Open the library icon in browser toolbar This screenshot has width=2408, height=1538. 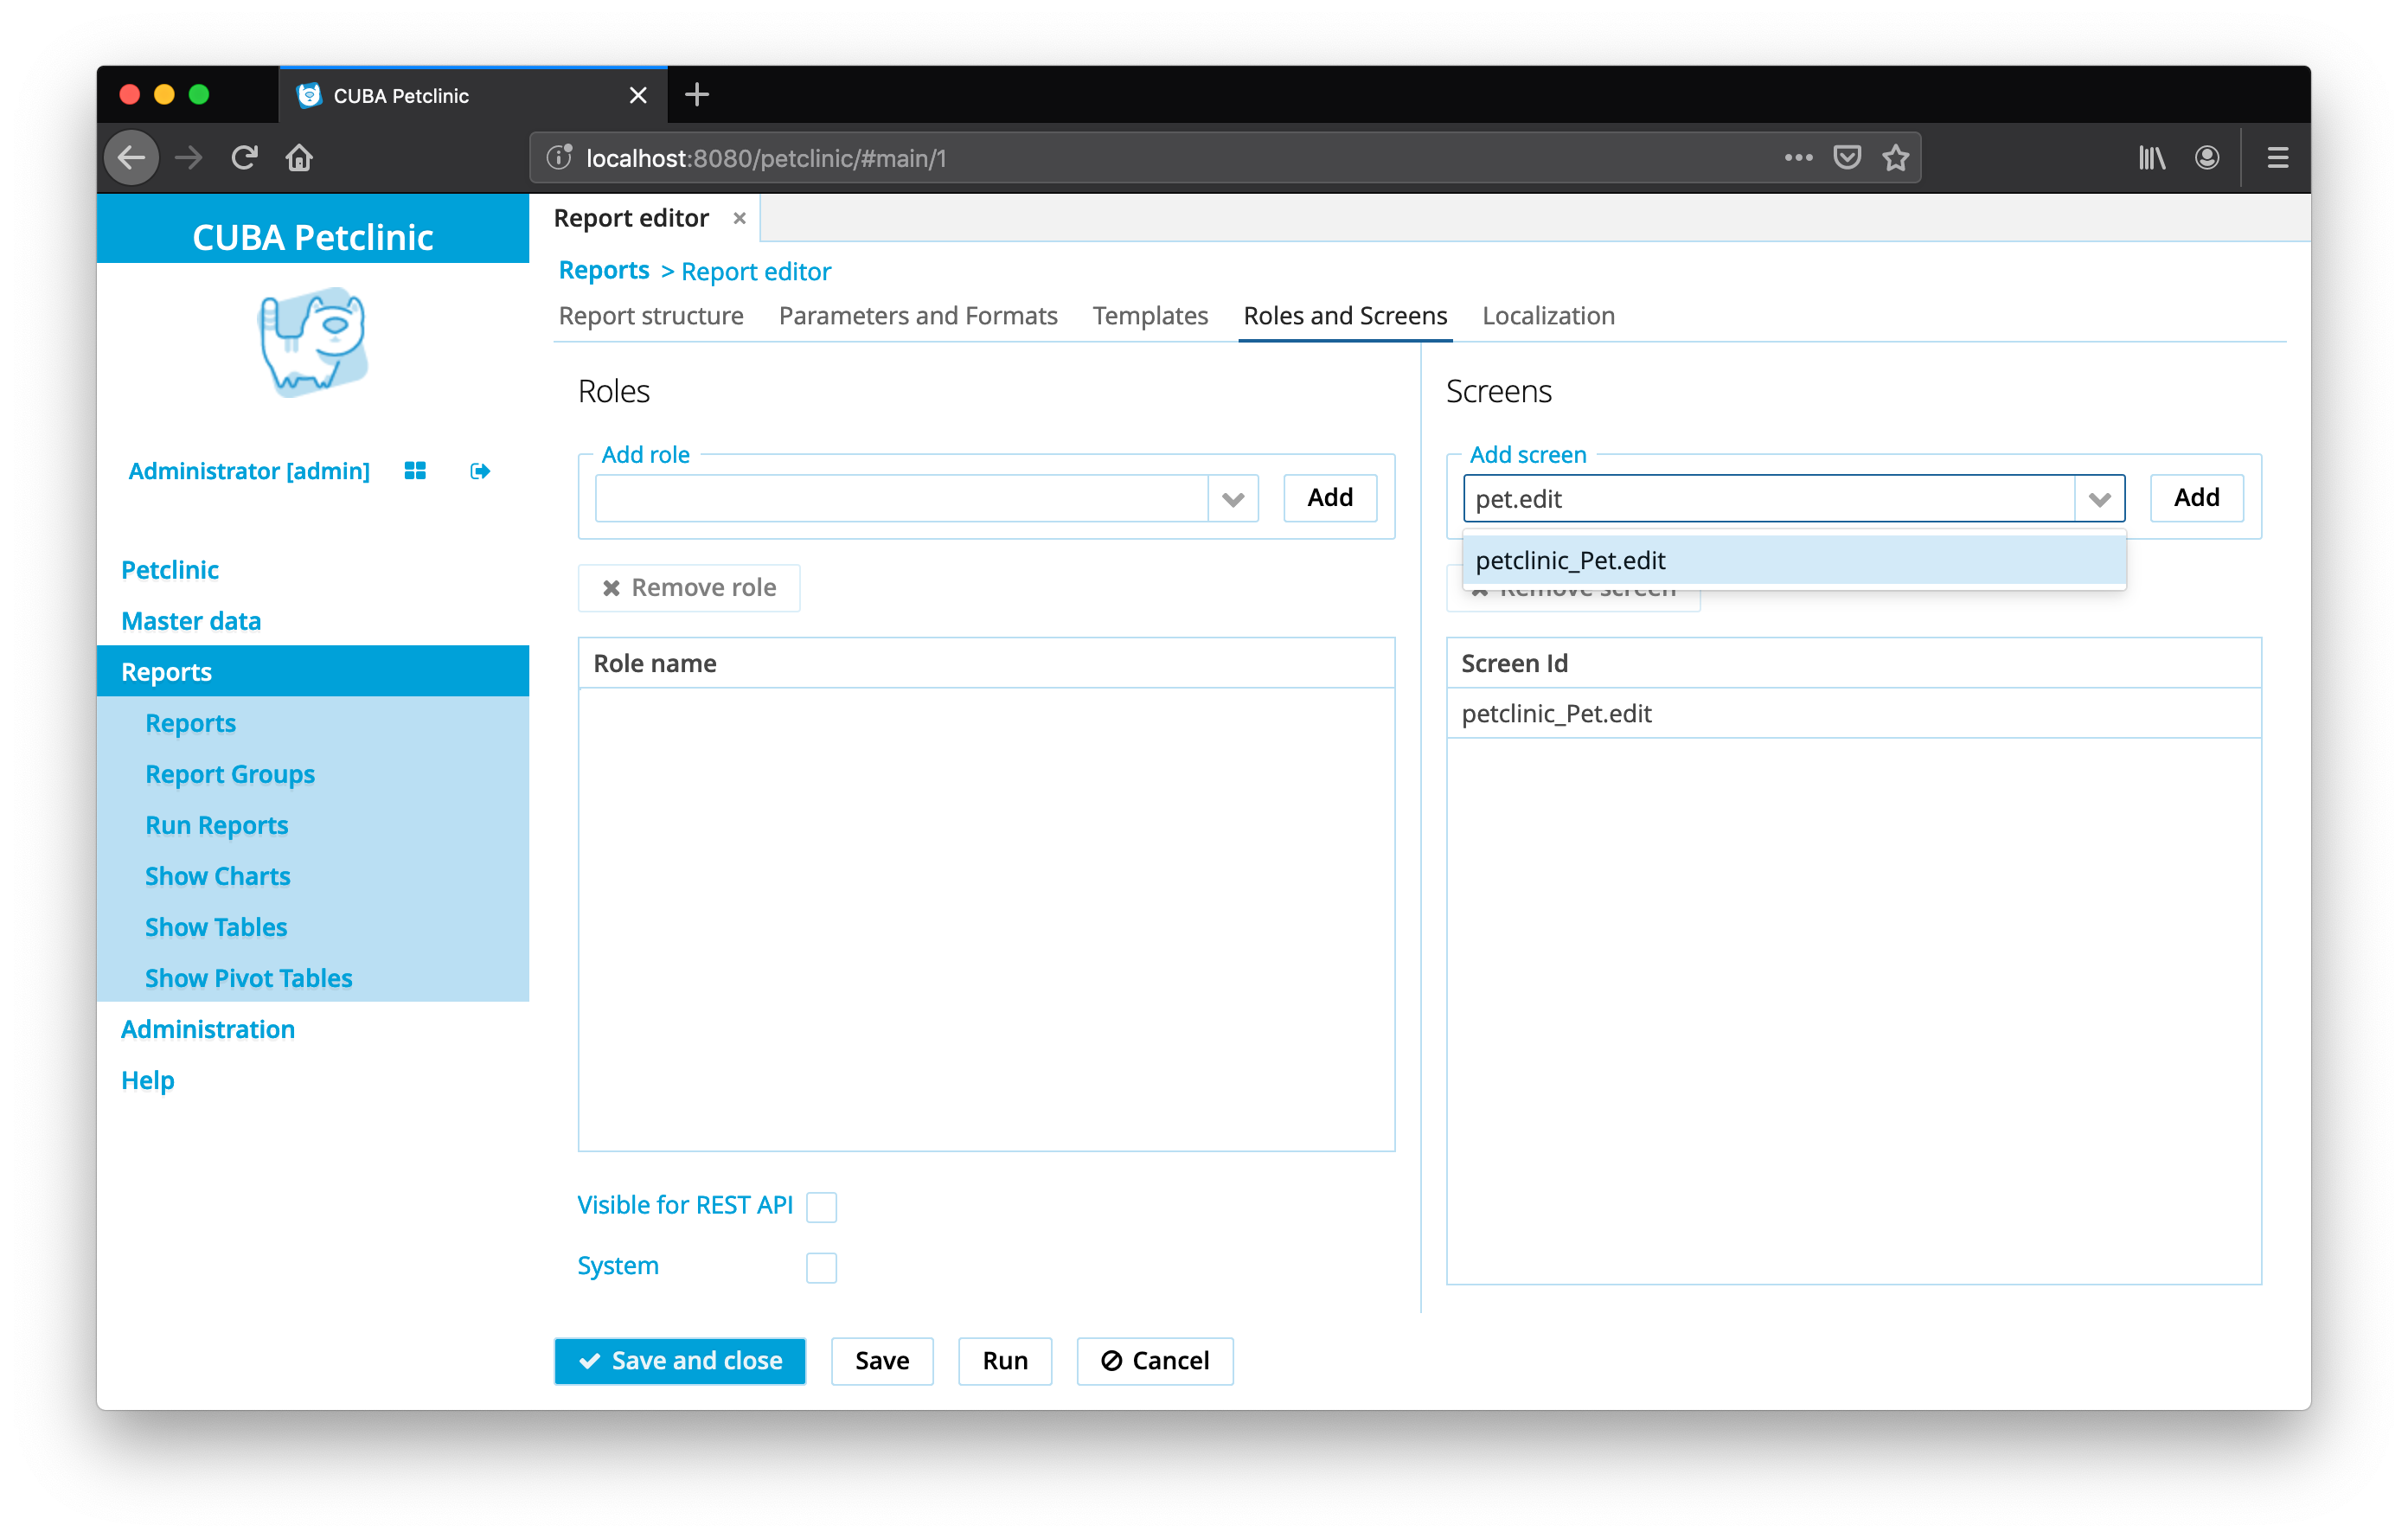pos(2151,158)
